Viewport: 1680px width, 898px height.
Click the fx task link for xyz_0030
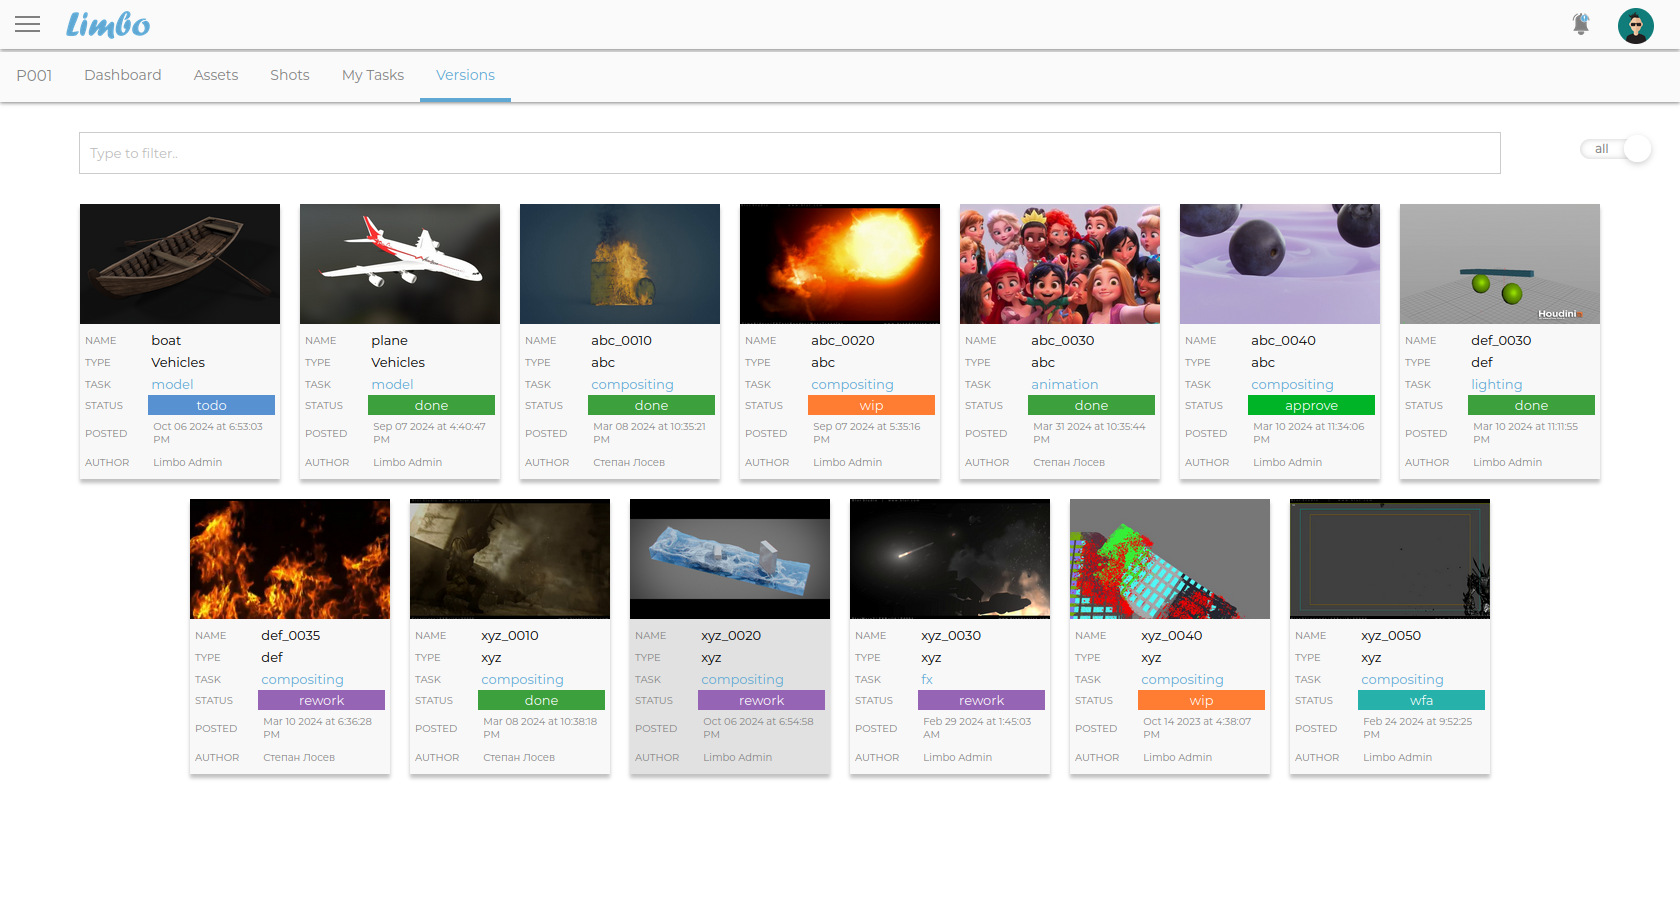(927, 679)
